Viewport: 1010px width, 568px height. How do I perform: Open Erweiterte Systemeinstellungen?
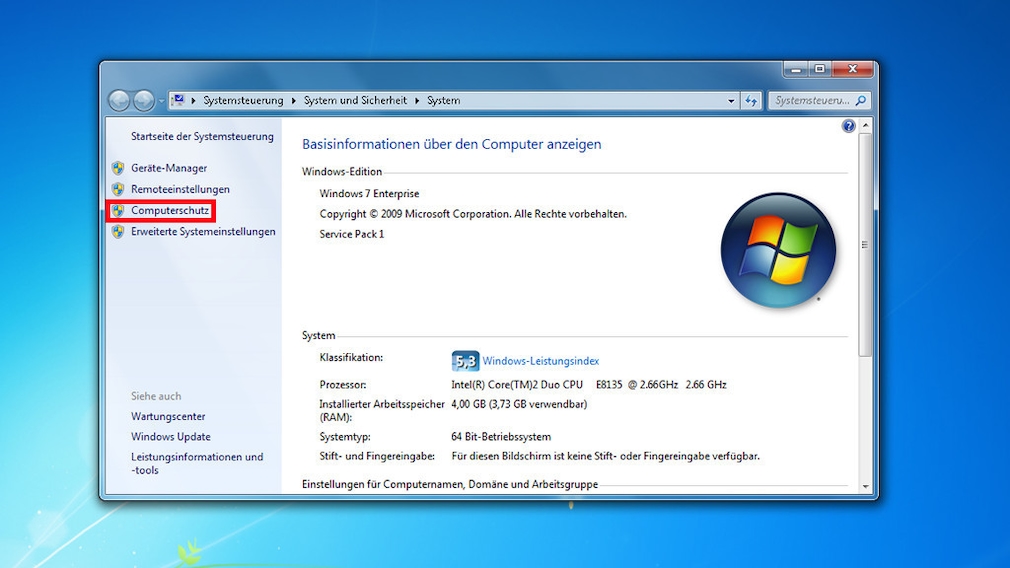[203, 232]
